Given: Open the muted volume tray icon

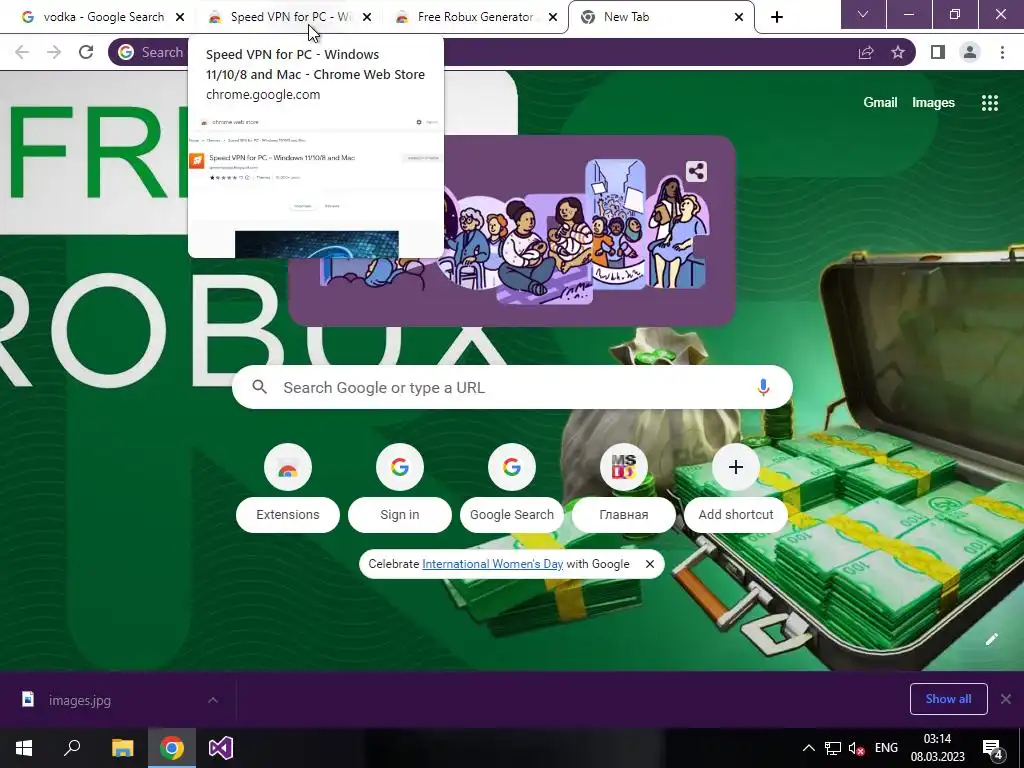Looking at the screenshot, I should 856,748.
